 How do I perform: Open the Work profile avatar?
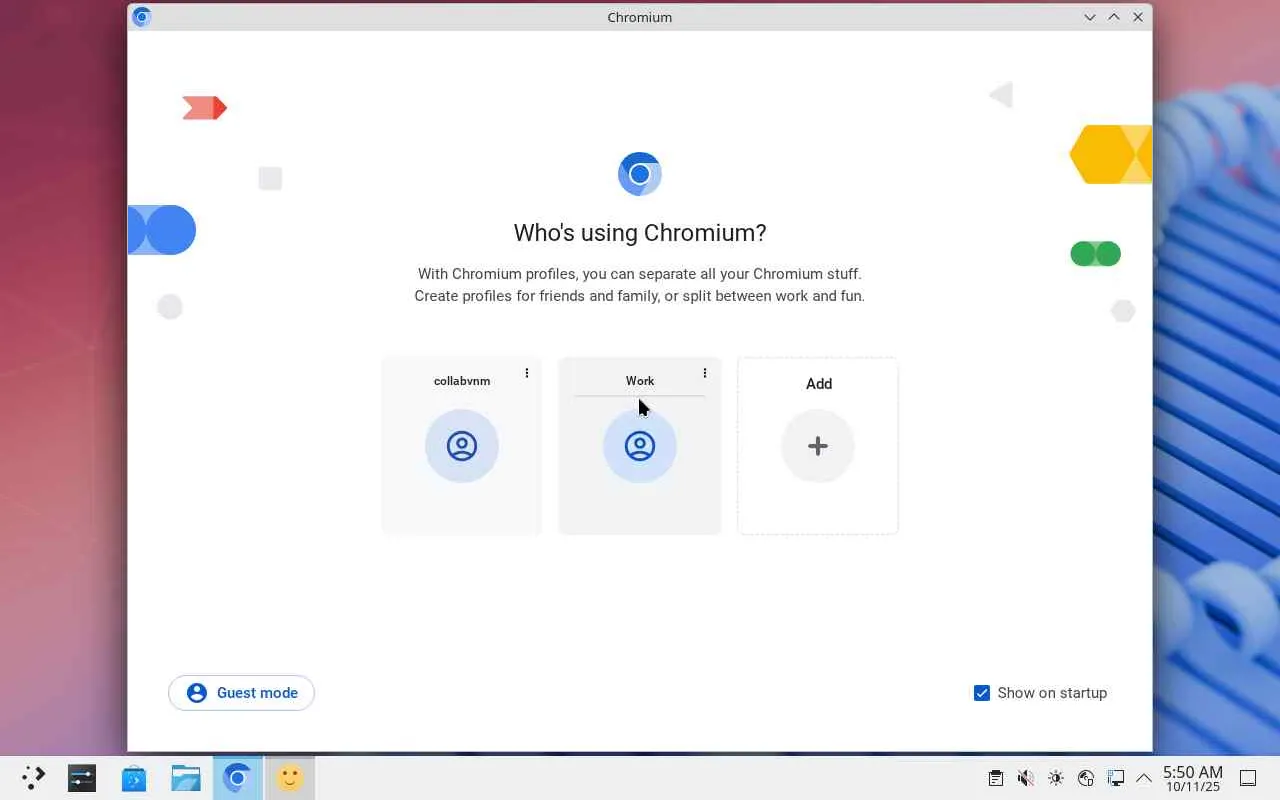point(640,446)
